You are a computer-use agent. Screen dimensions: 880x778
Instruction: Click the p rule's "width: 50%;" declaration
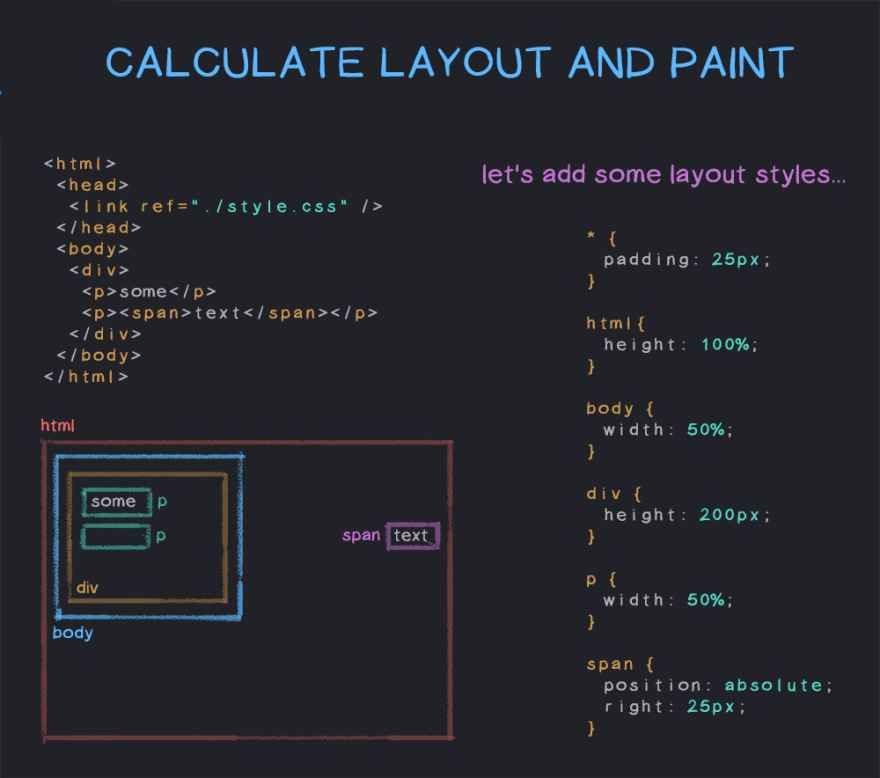point(668,600)
